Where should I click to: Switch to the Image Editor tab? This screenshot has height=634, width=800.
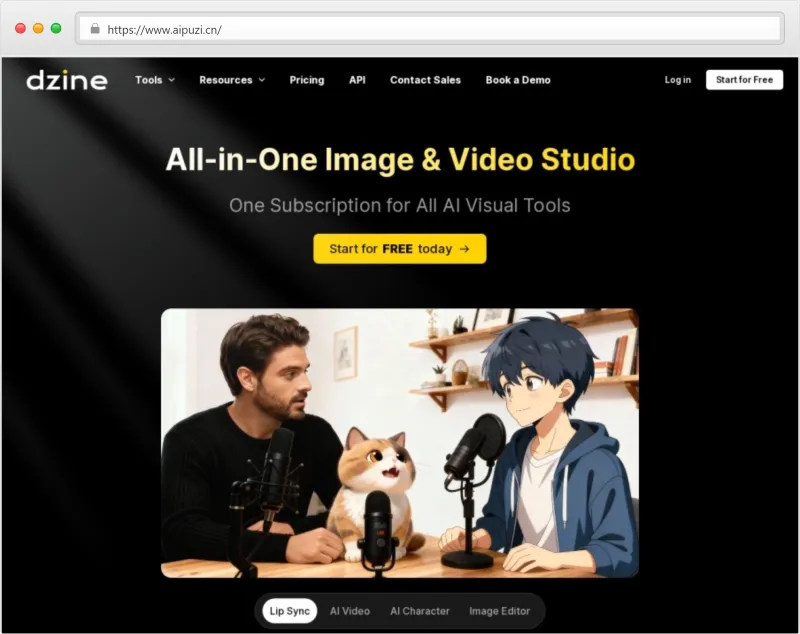coord(499,611)
